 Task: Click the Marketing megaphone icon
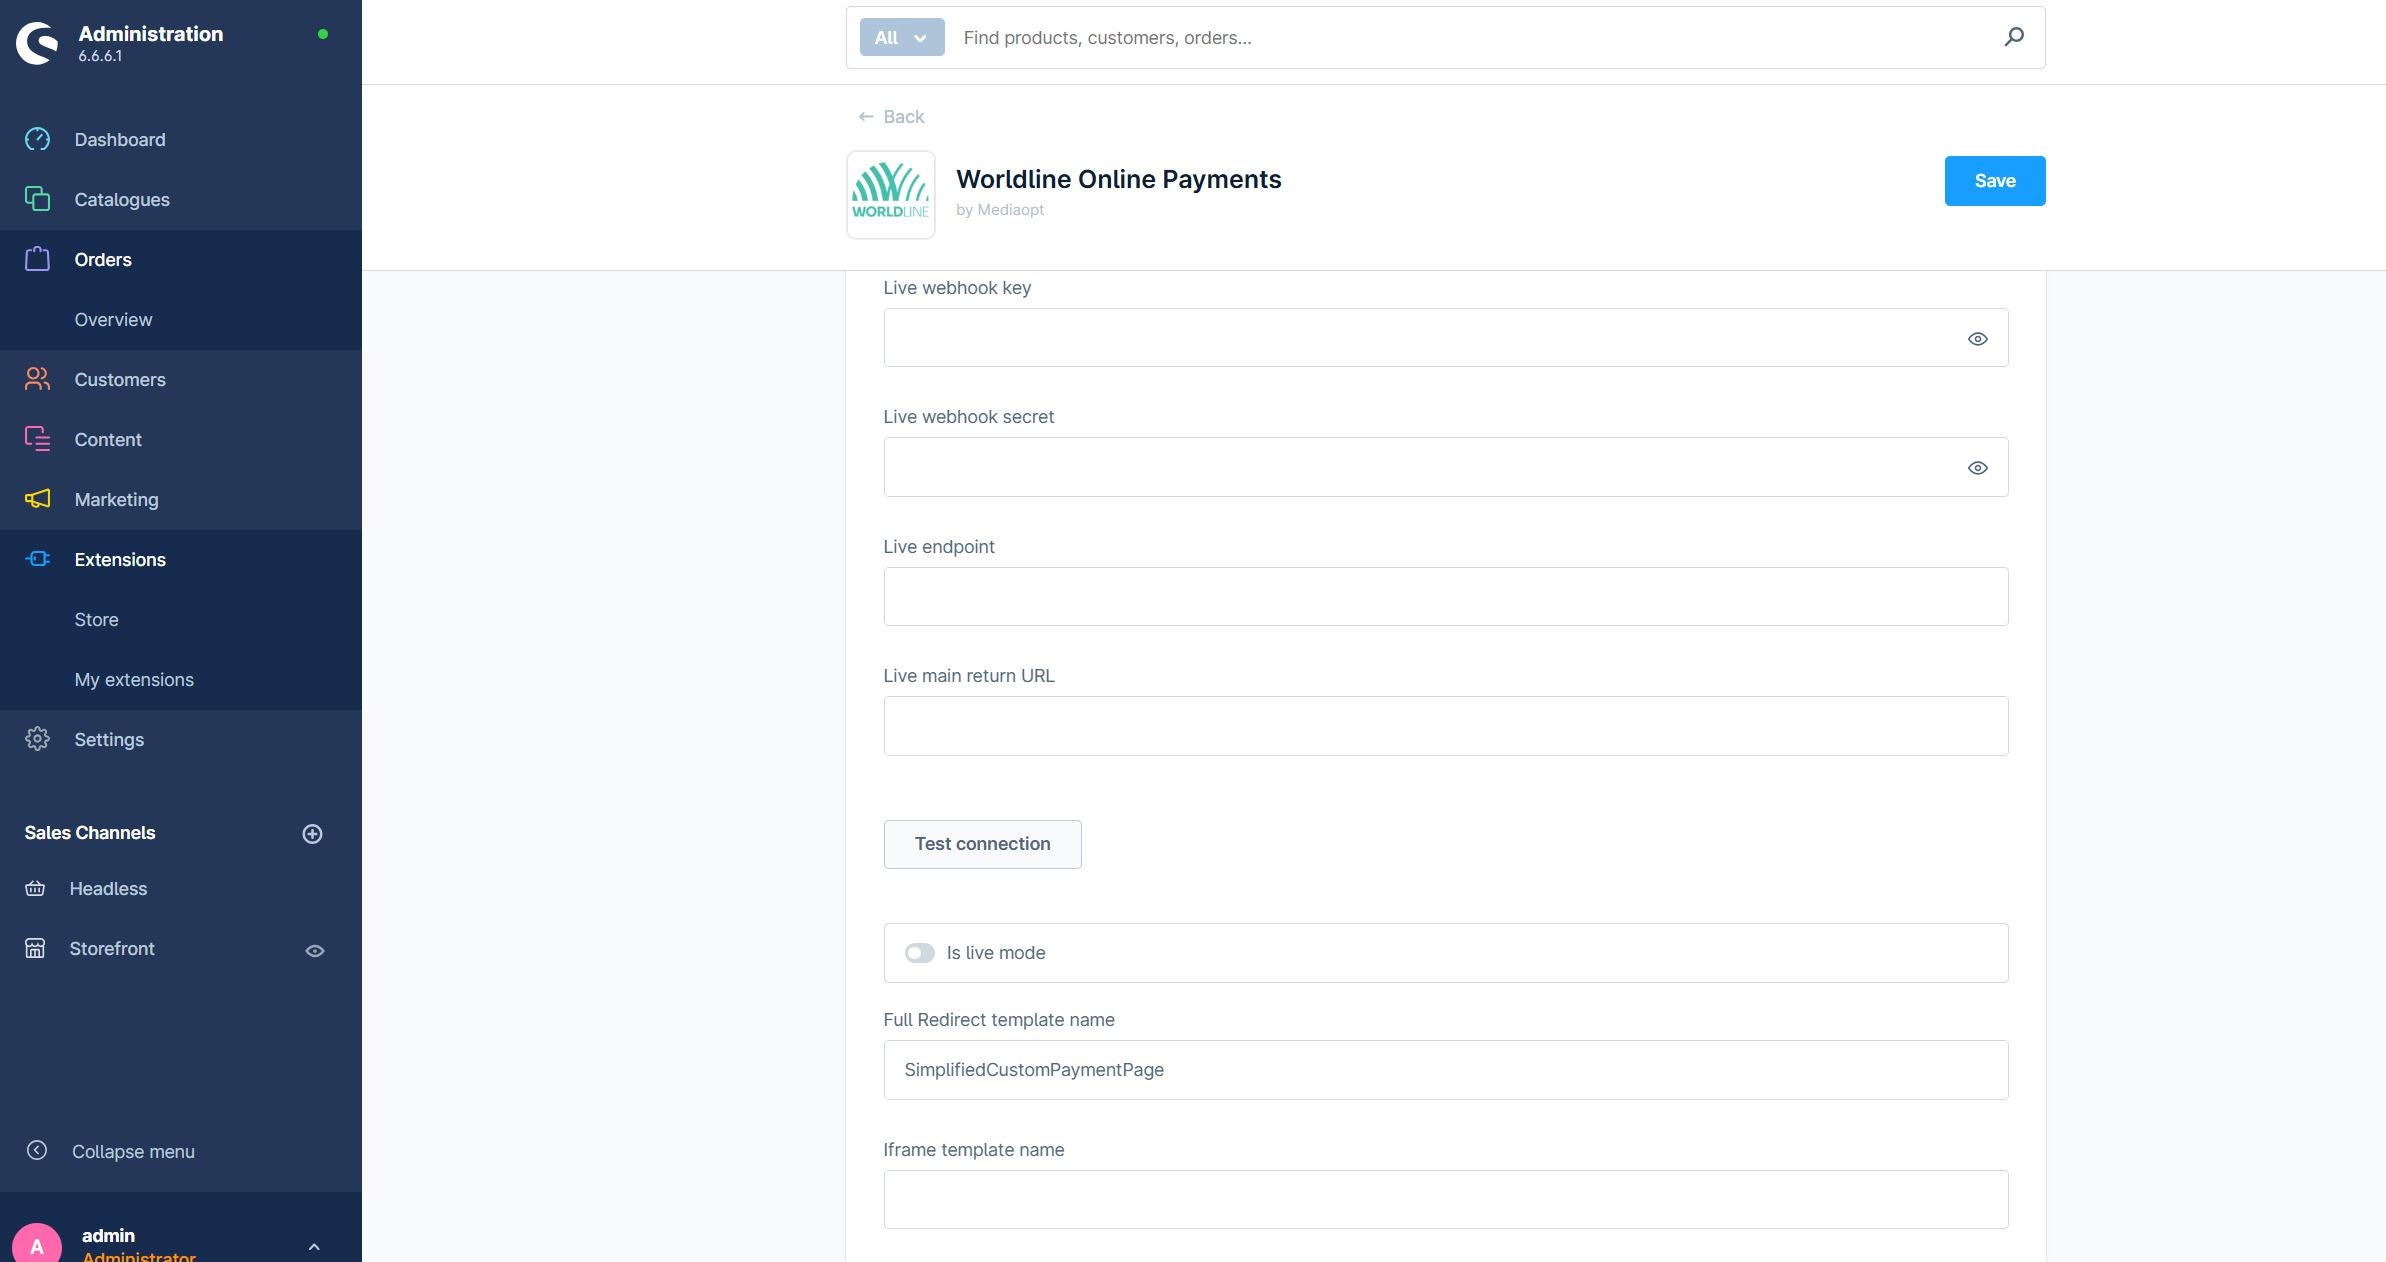pyautogui.click(x=37, y=499)
